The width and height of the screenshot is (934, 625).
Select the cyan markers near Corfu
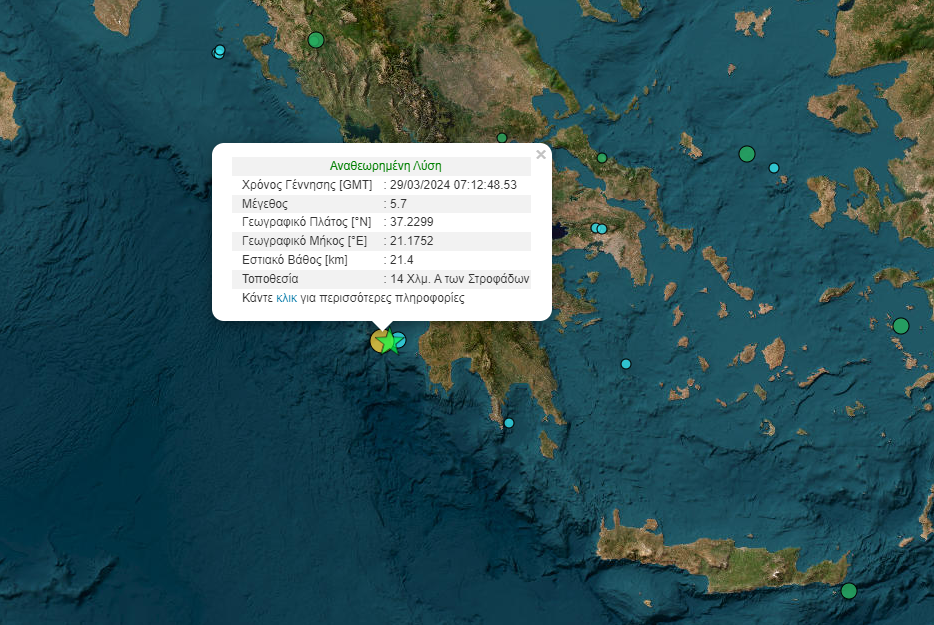[219, 51]
